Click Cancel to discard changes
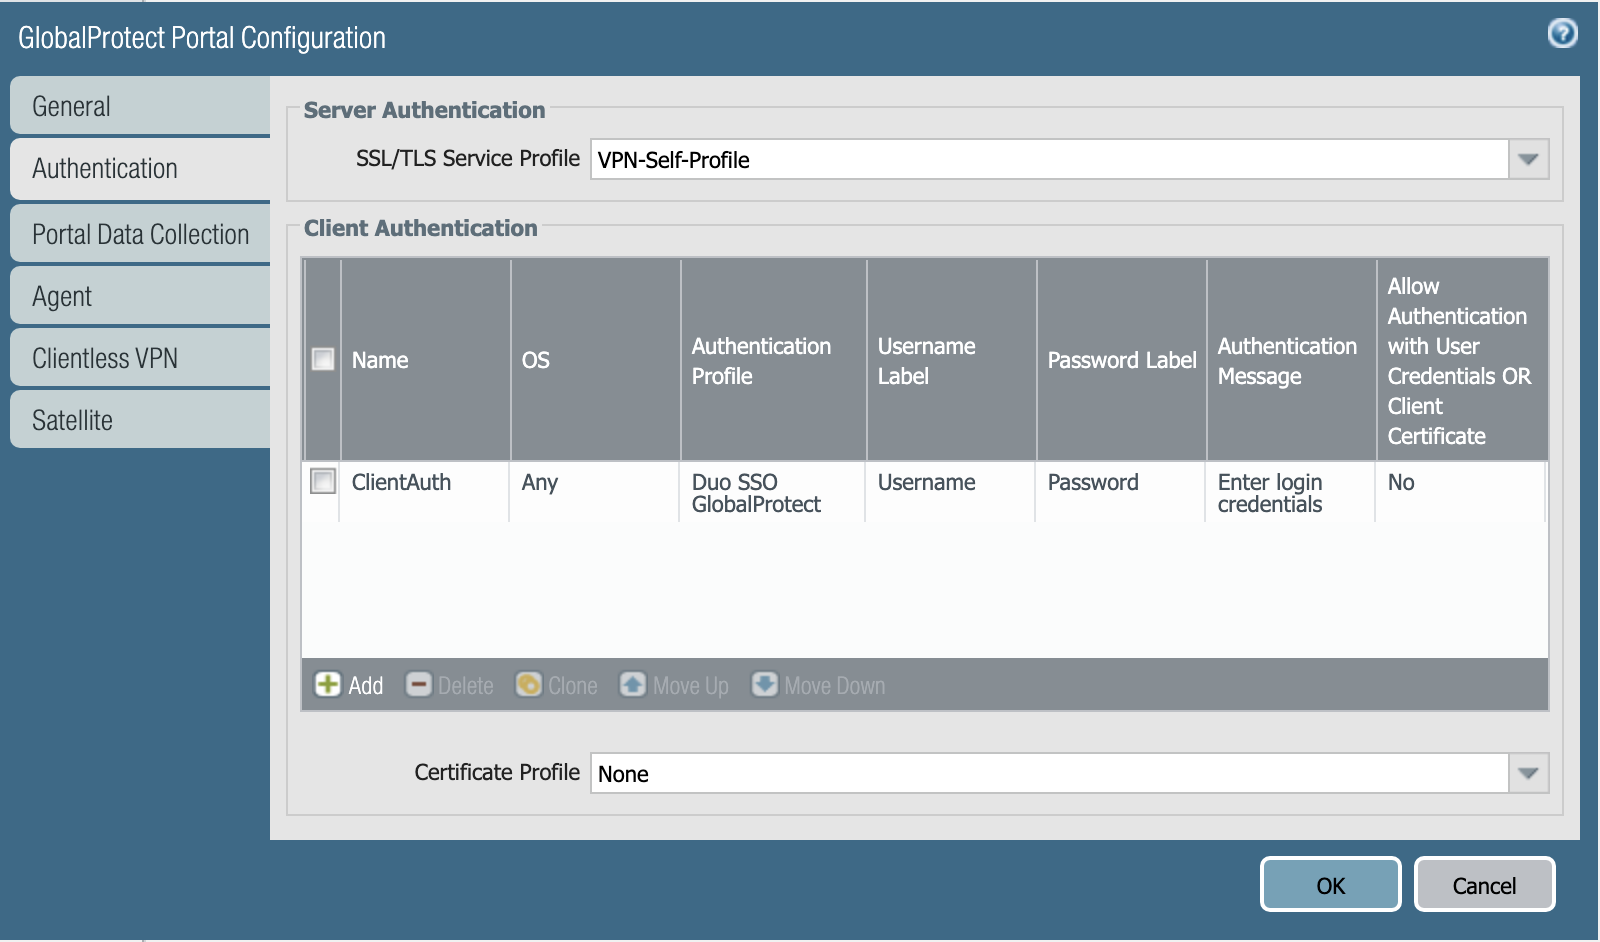 tap(1484, 884)
